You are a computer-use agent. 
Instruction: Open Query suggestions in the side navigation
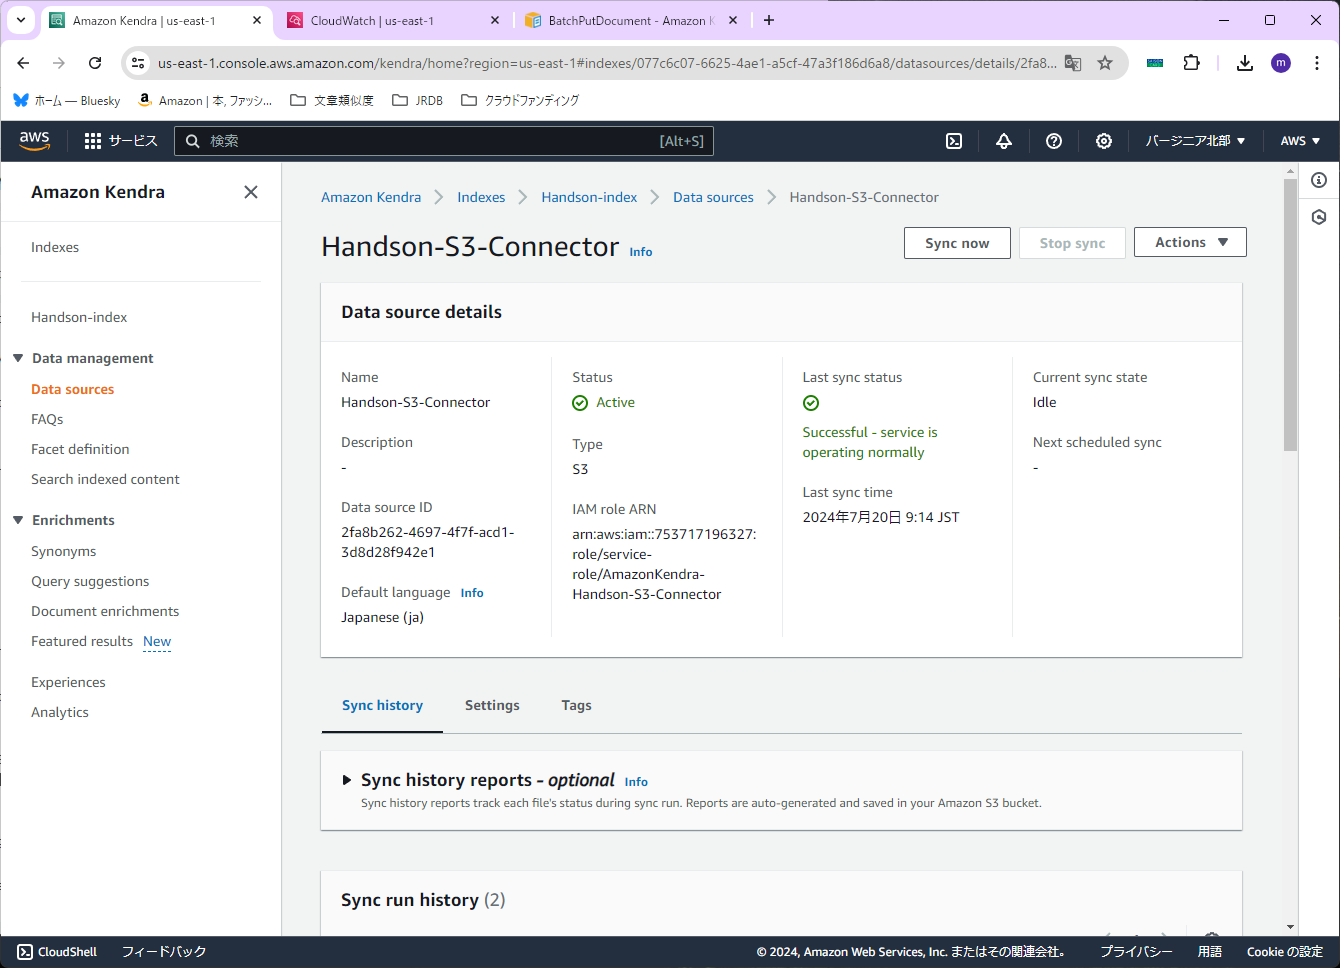click(x=90, y=581)
